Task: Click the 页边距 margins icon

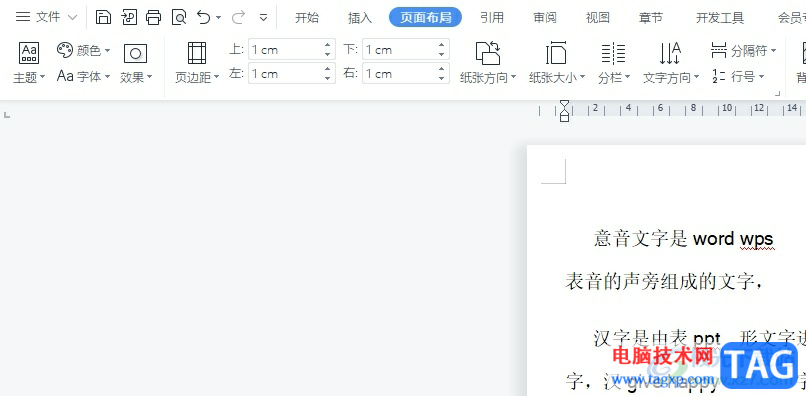Action: [197, 53]
